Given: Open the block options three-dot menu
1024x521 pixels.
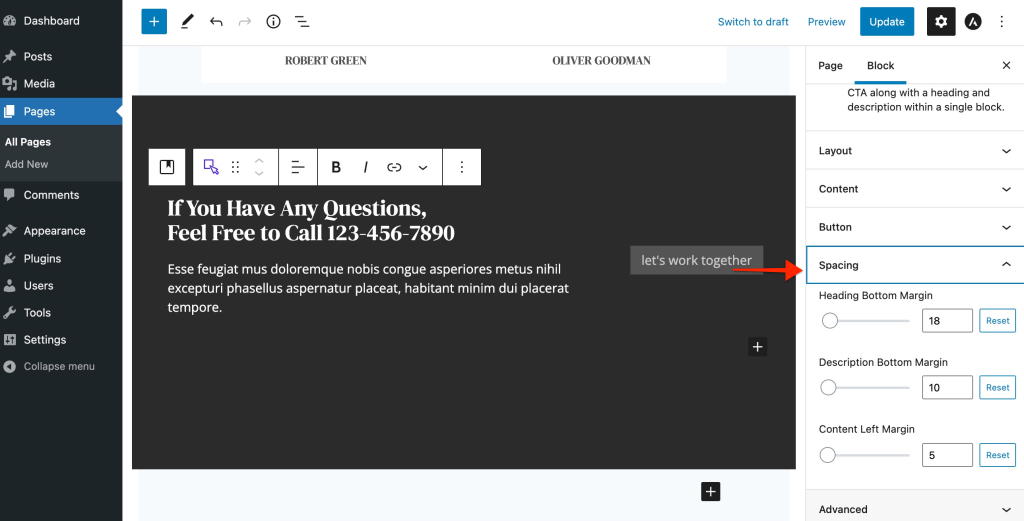Looking at the screenshot, I should pyautogui.click(x=461, y=167).
